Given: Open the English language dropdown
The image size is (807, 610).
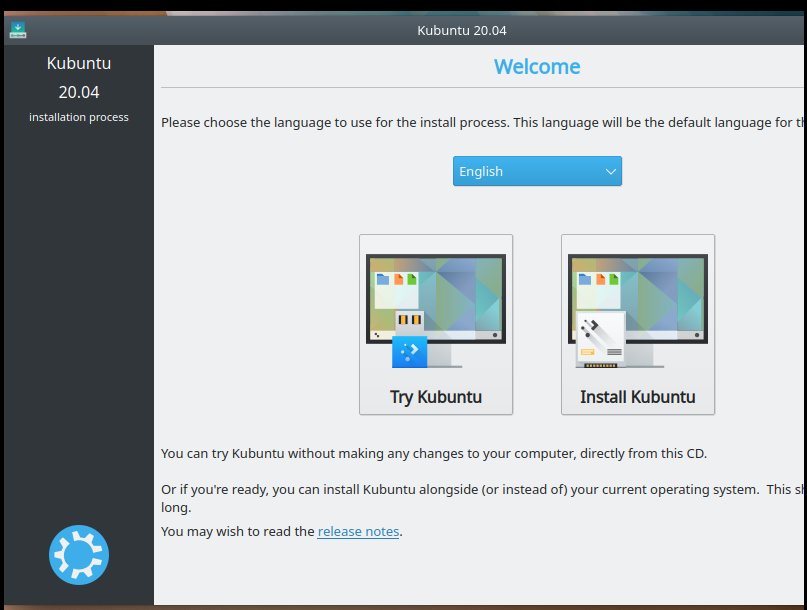Looking at the screenshot, I should (x=537, y=171).
